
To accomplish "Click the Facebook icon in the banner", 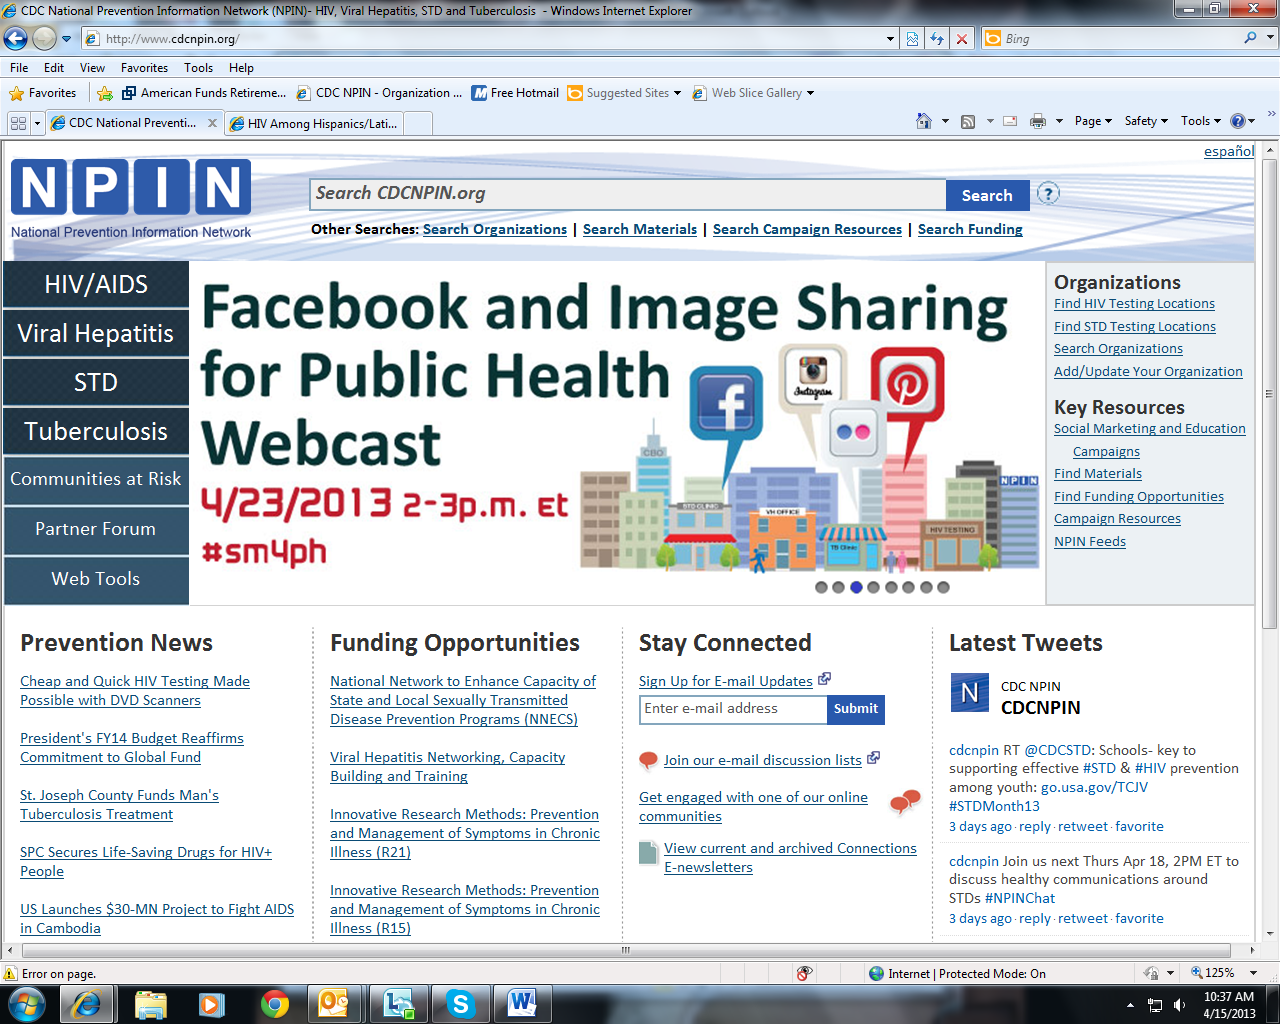I will [727, 404].
